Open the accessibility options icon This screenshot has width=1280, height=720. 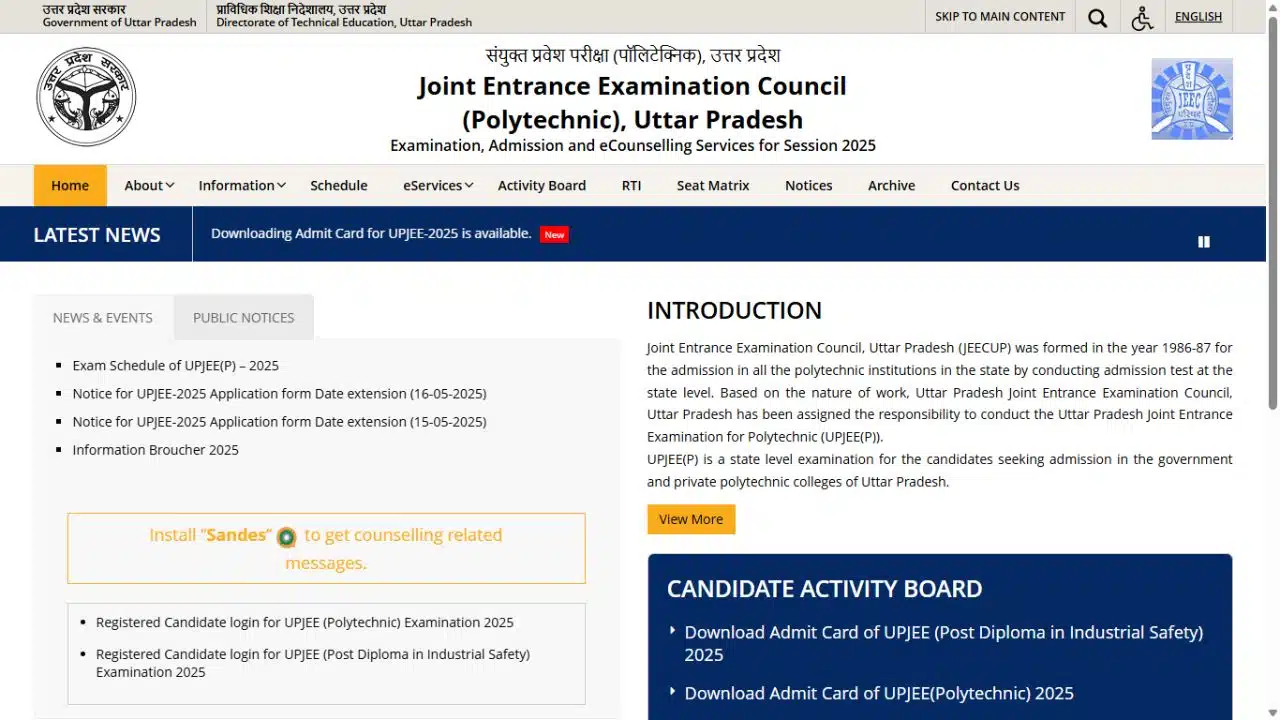coord(1142,17)
